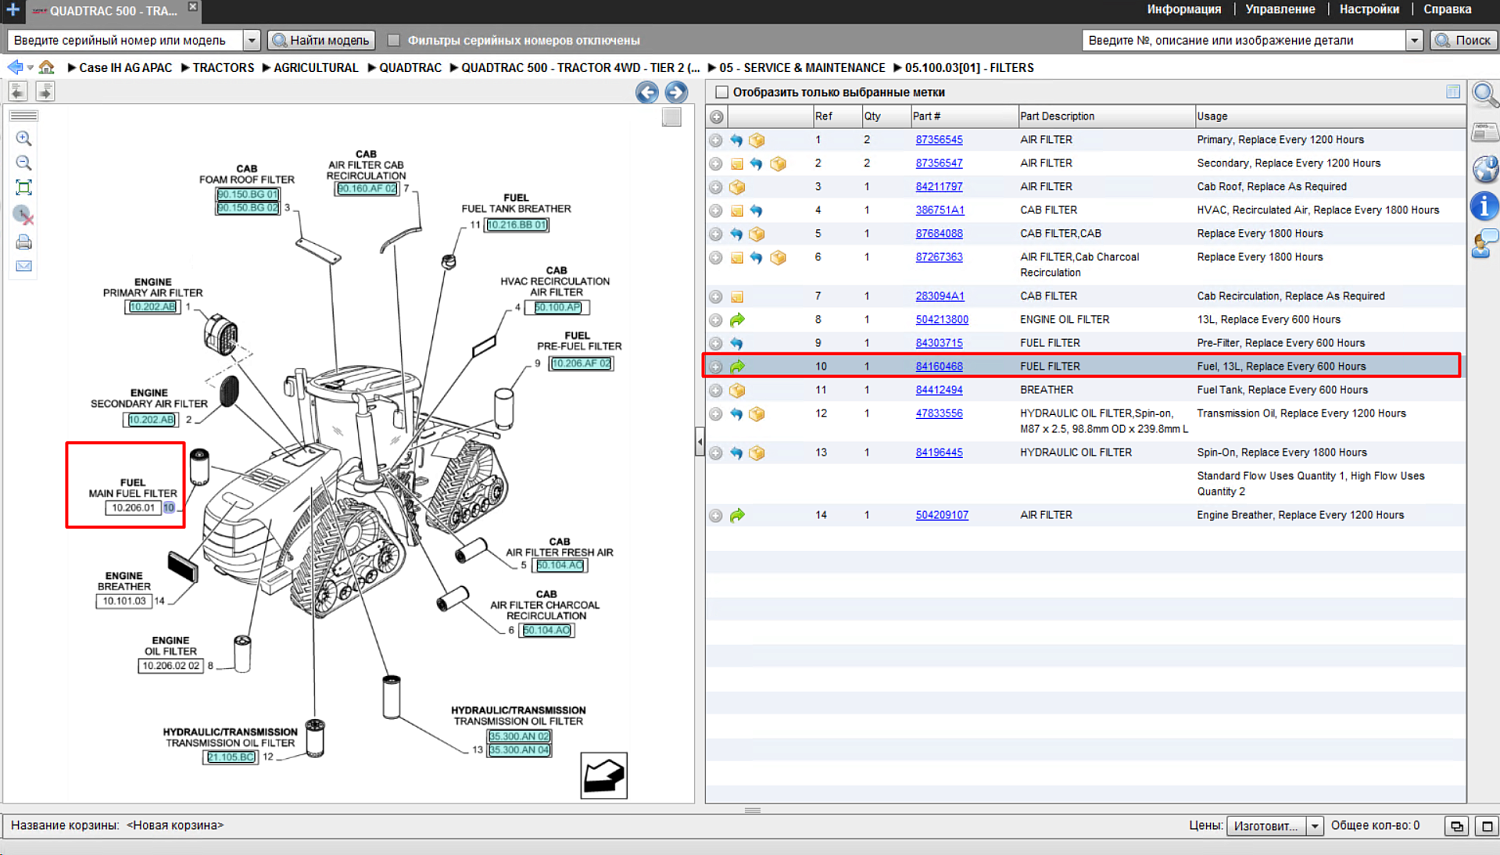1500x855 pixels.
Task: Toggle the square box atop the diagram
Action: click(x=672, y=116)
